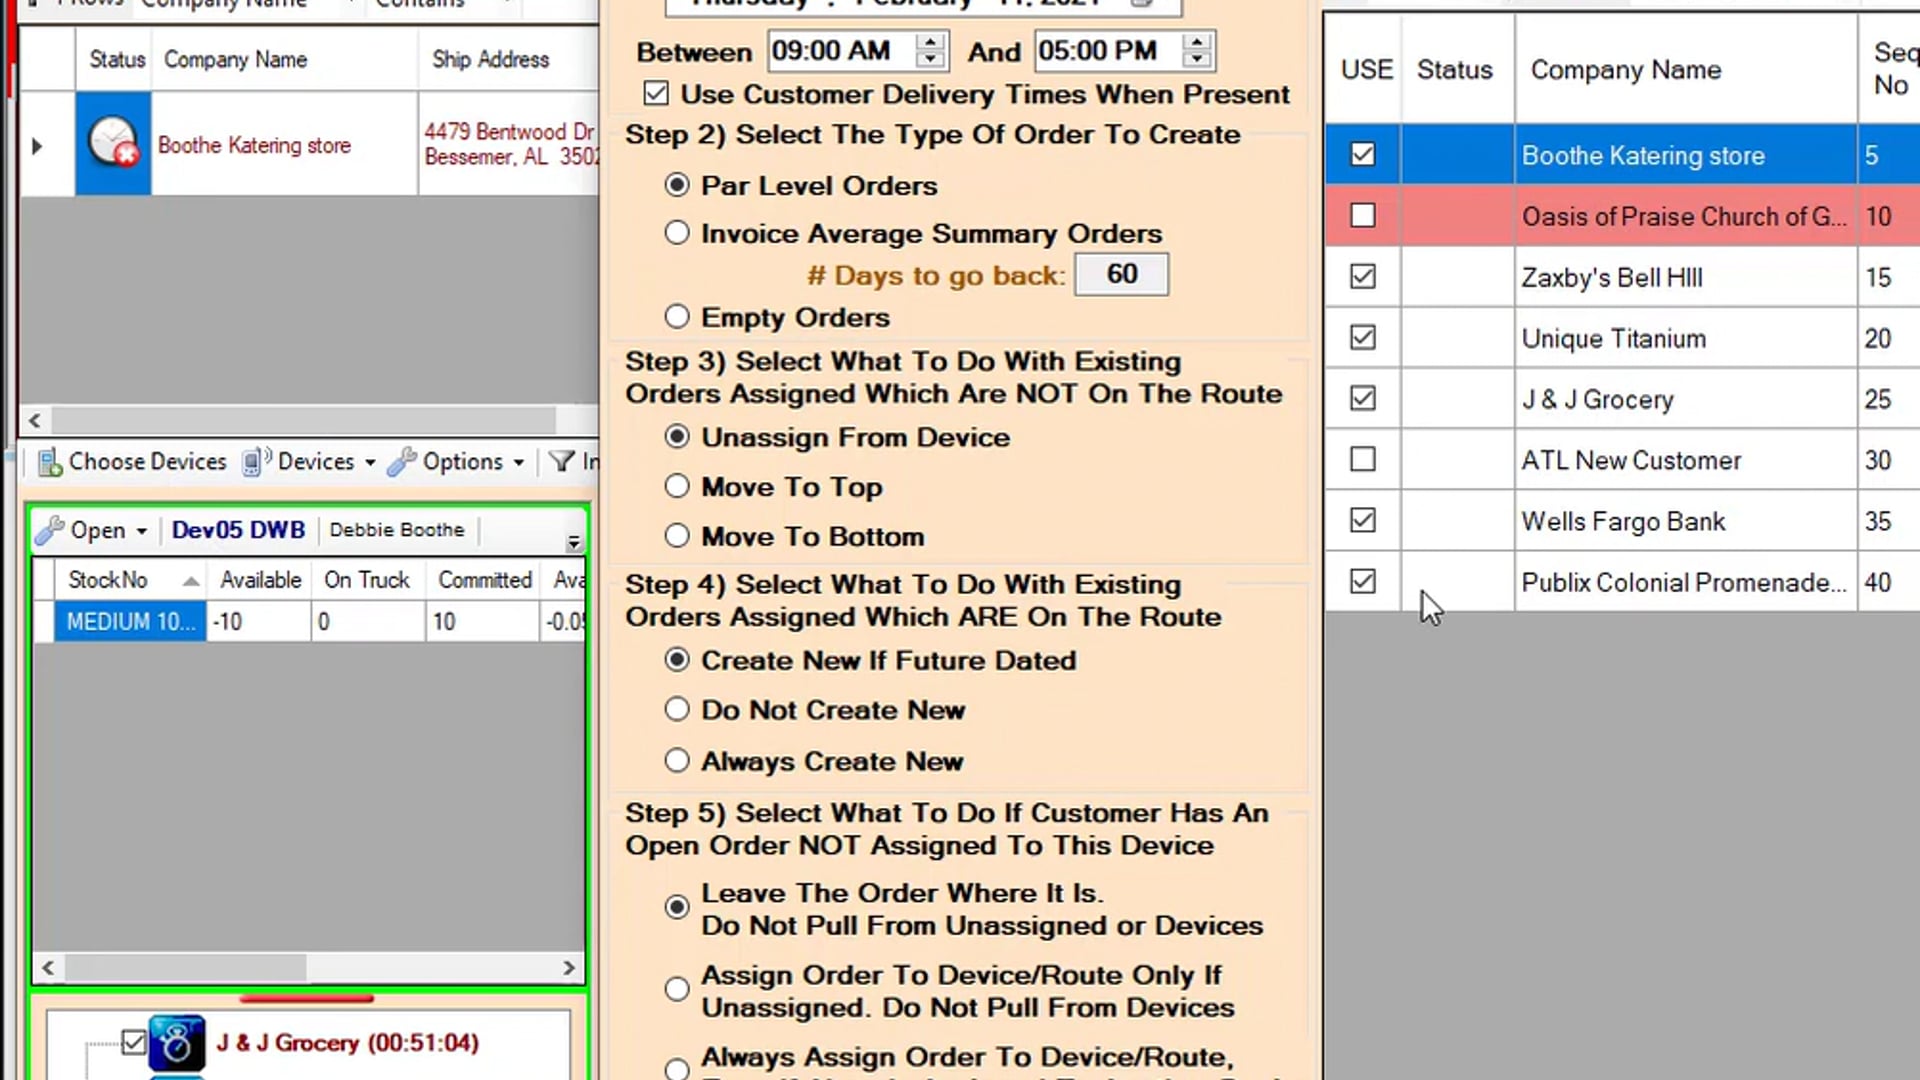Check USE for Oasis of Praise Church
The height and width of the screenshot is (1080, 1920).
pyautogui.click(x=1362, y=215)
